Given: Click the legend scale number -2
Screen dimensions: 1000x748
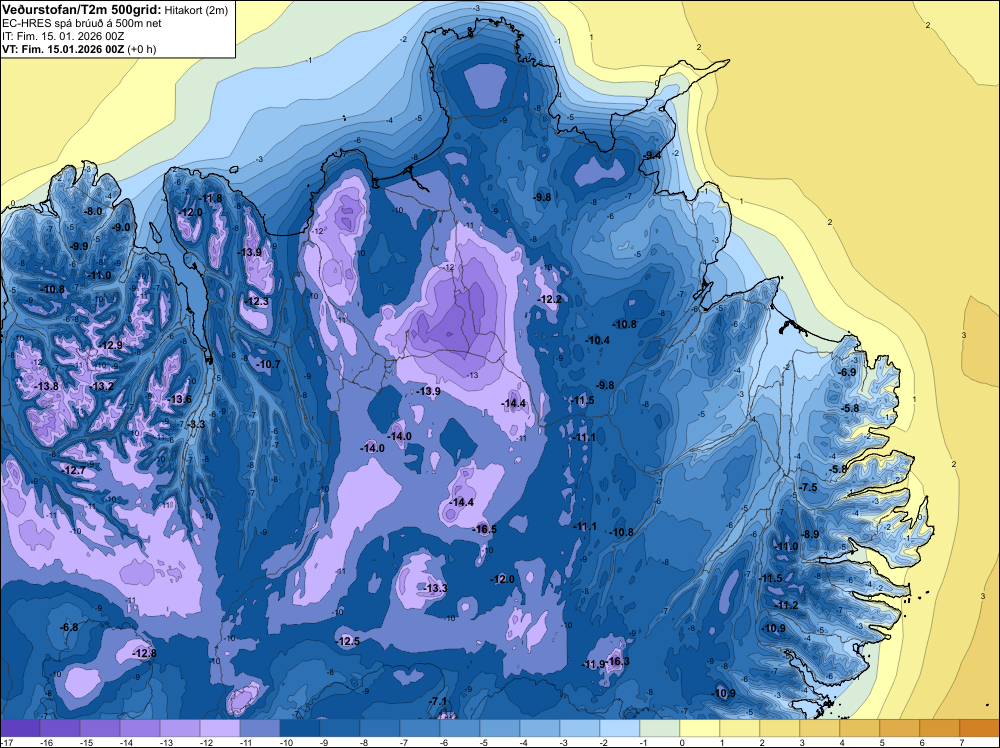Looking at the screenshot, I should pos(604,742).
